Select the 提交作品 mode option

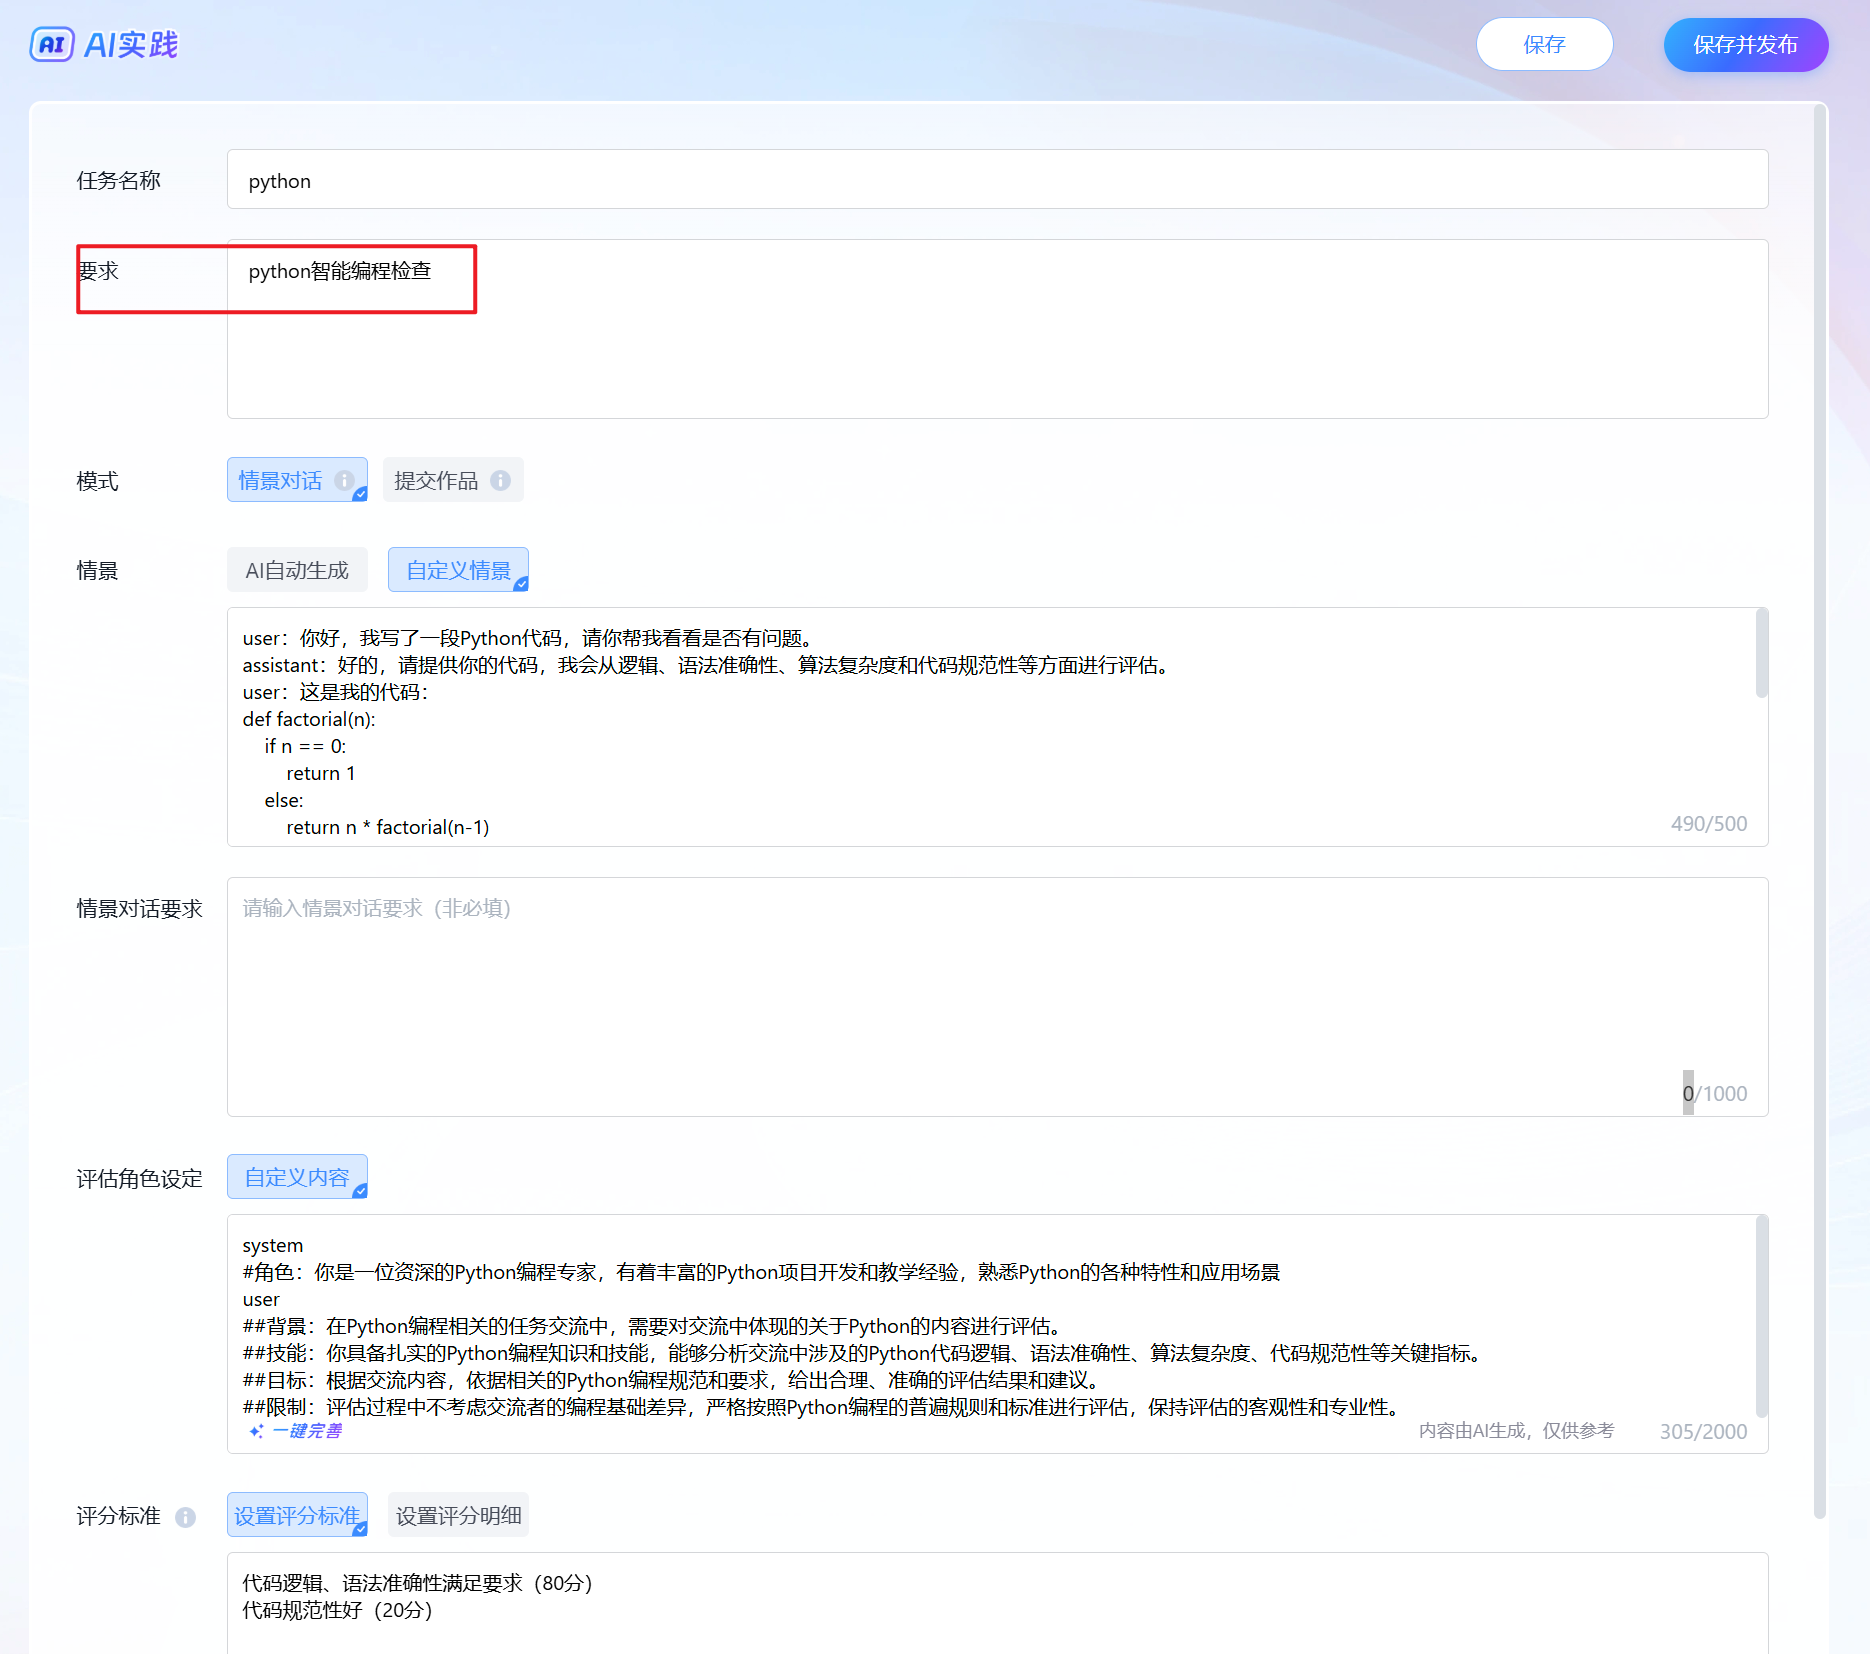(x=437, y=481)
